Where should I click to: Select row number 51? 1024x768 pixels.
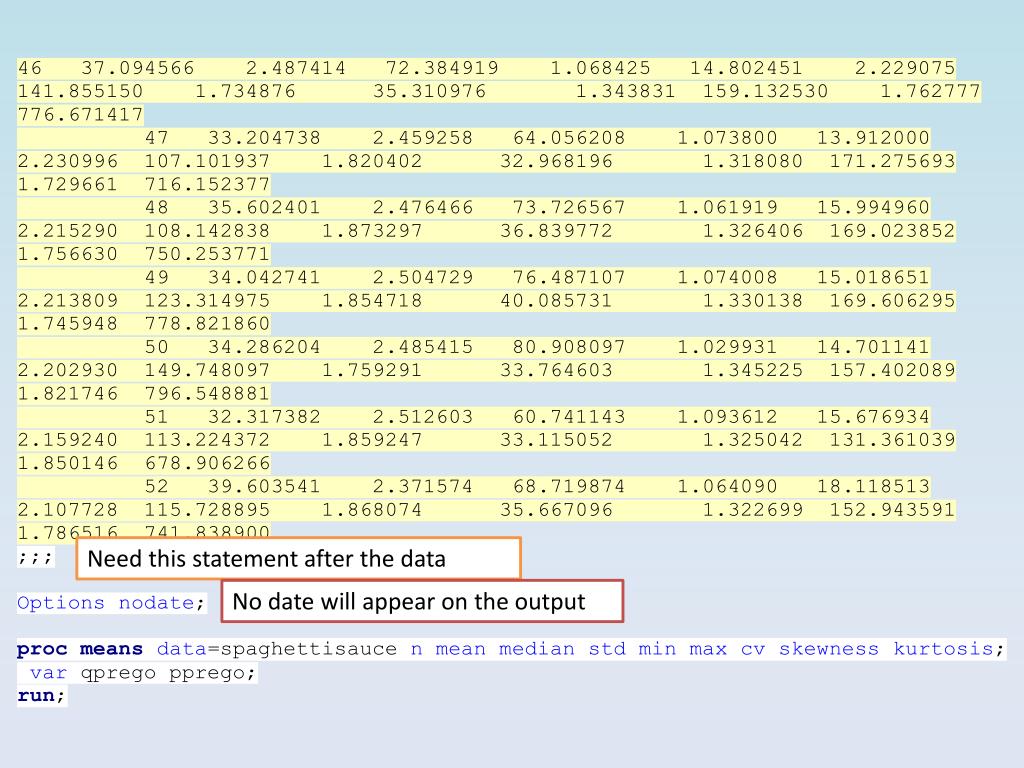click(157, 417)
